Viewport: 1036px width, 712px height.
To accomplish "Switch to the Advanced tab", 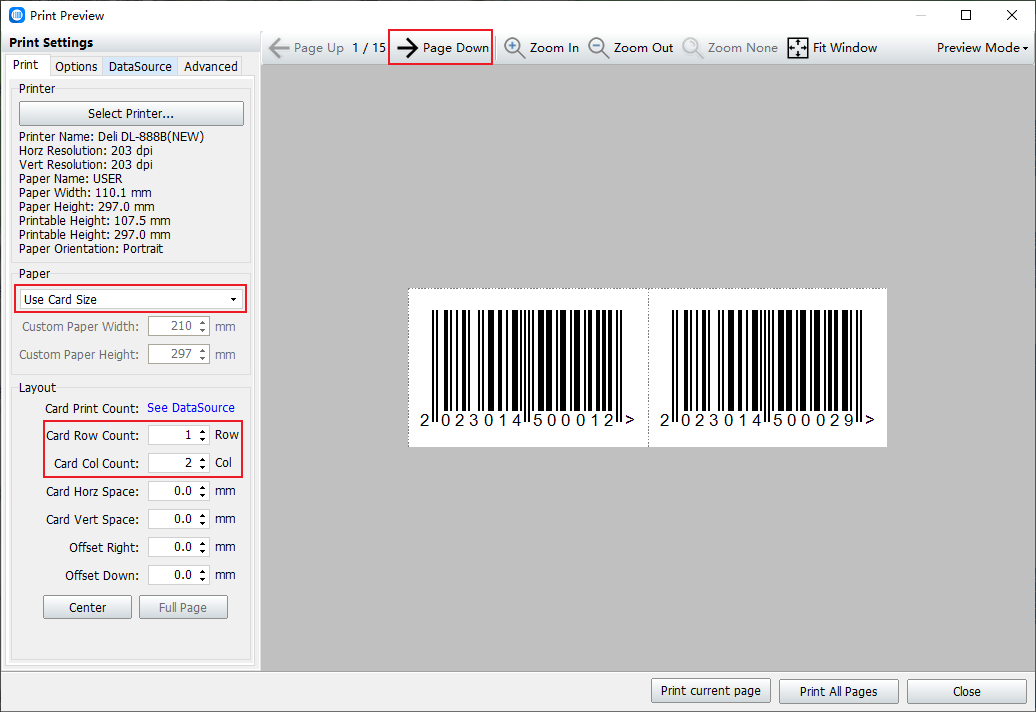I will 211,66.
